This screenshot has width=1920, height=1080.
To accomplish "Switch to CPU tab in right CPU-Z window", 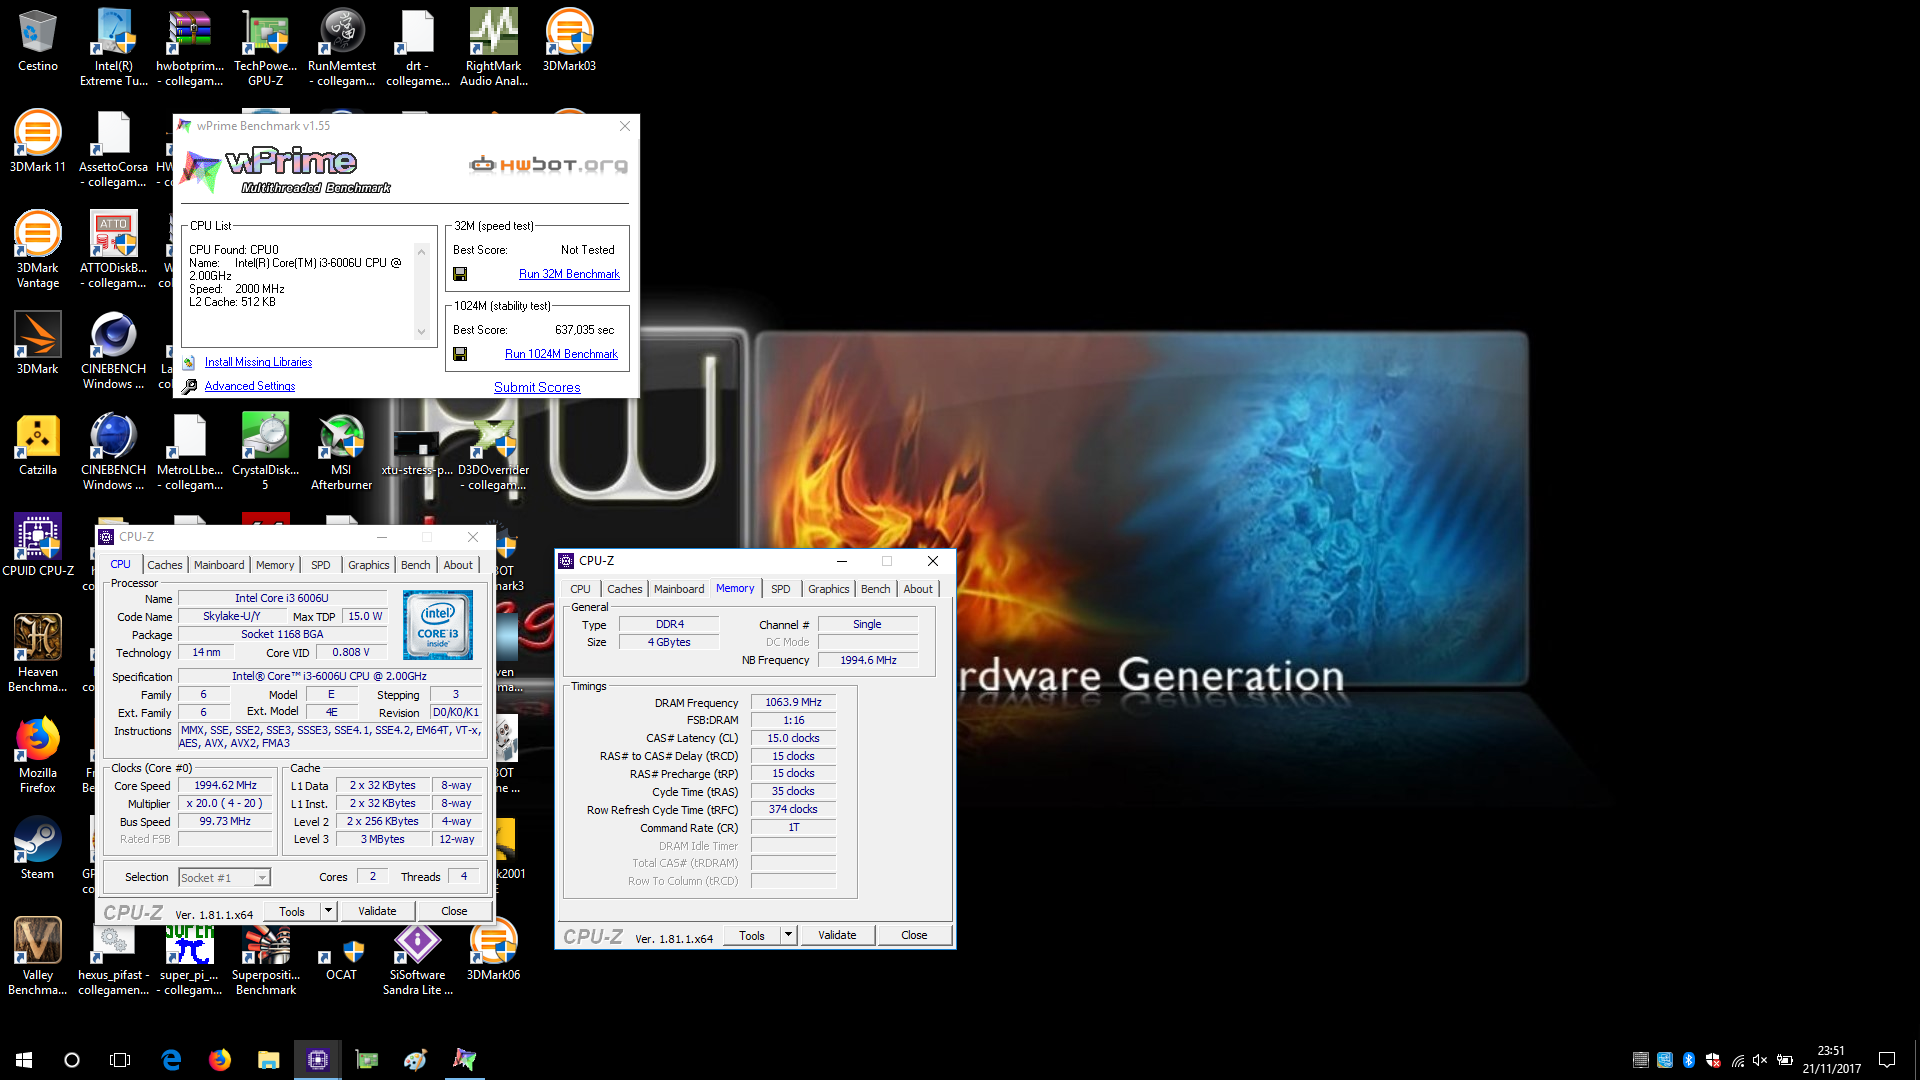I will [580, 589].
